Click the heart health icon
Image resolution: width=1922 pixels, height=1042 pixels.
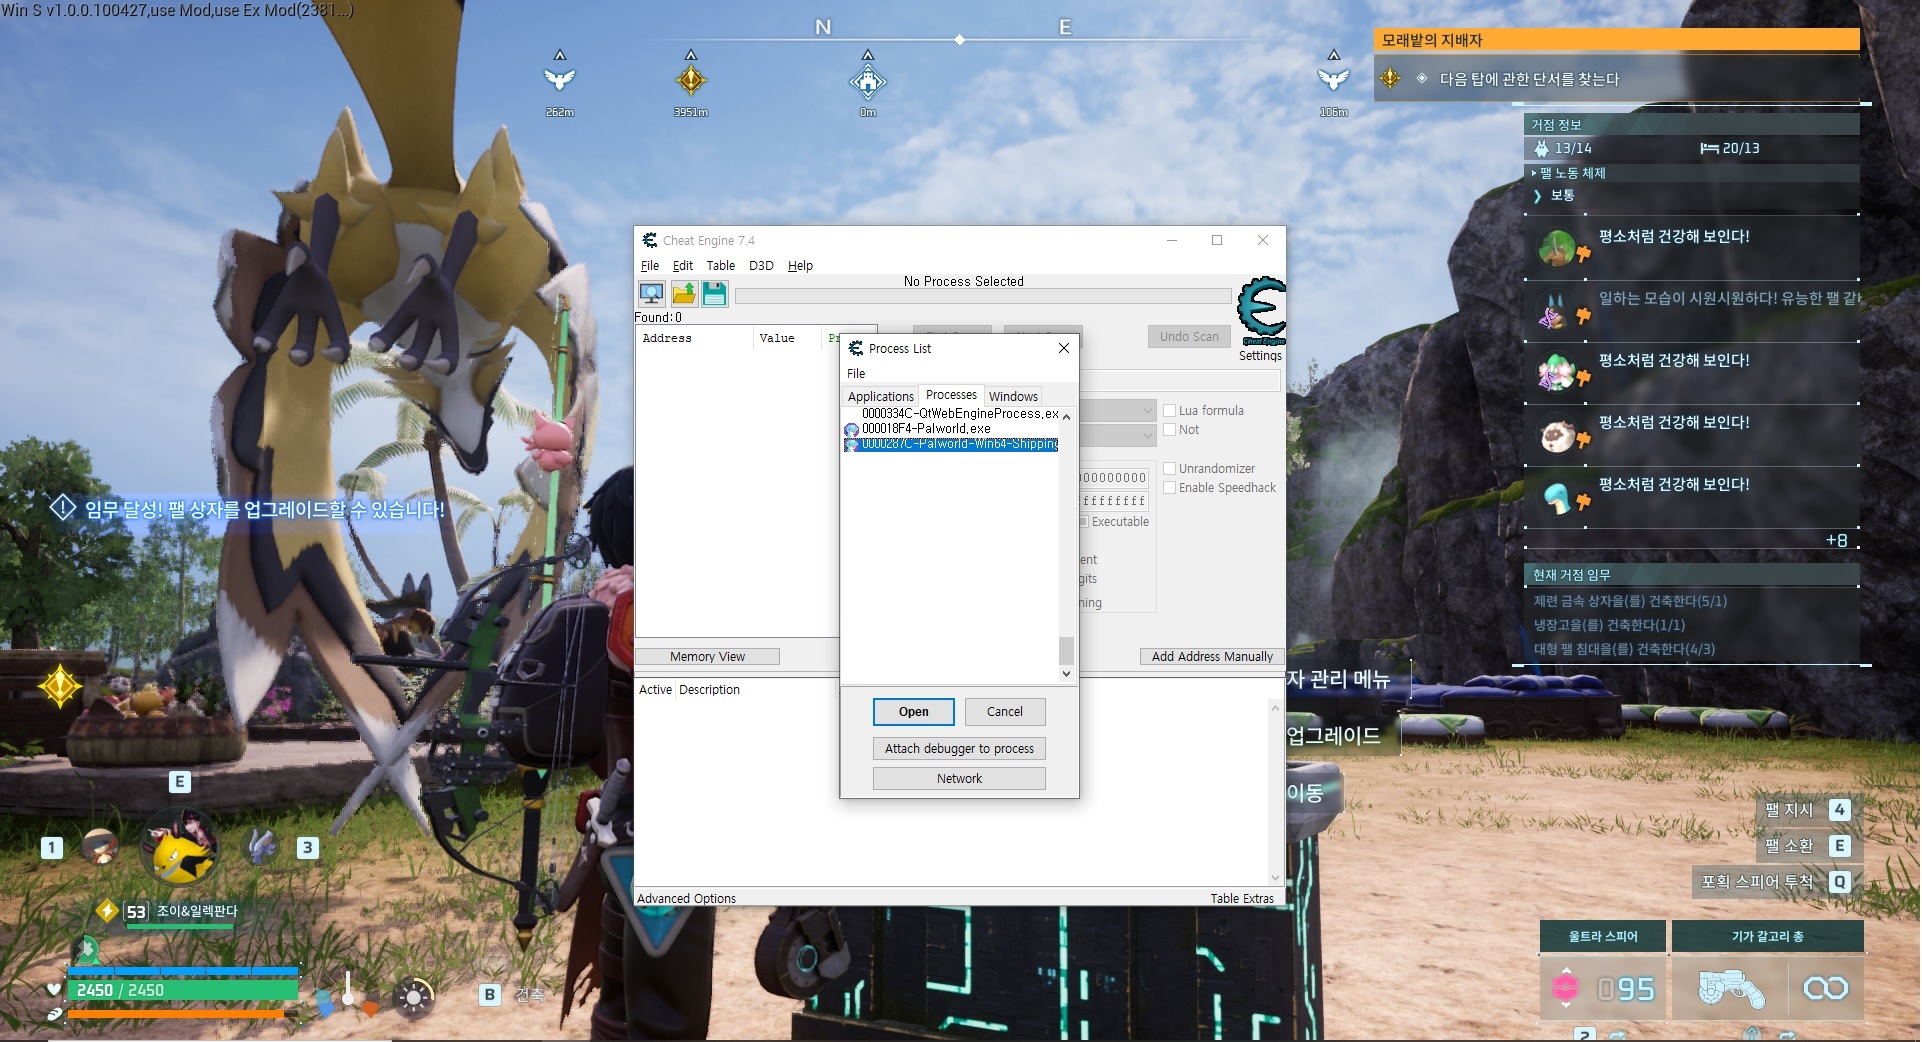(x=54, y=989)
